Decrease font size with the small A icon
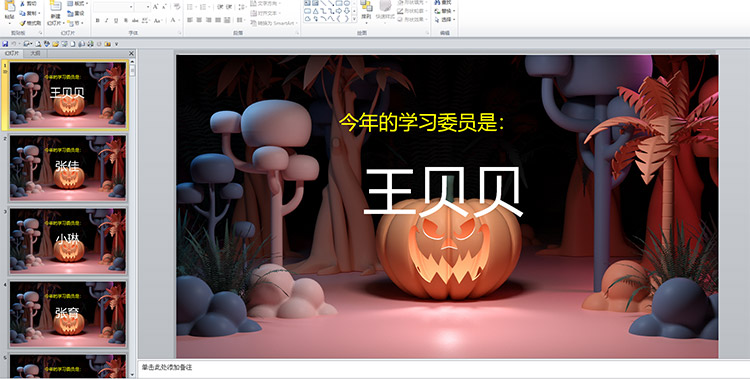 (x=165, y=7)
